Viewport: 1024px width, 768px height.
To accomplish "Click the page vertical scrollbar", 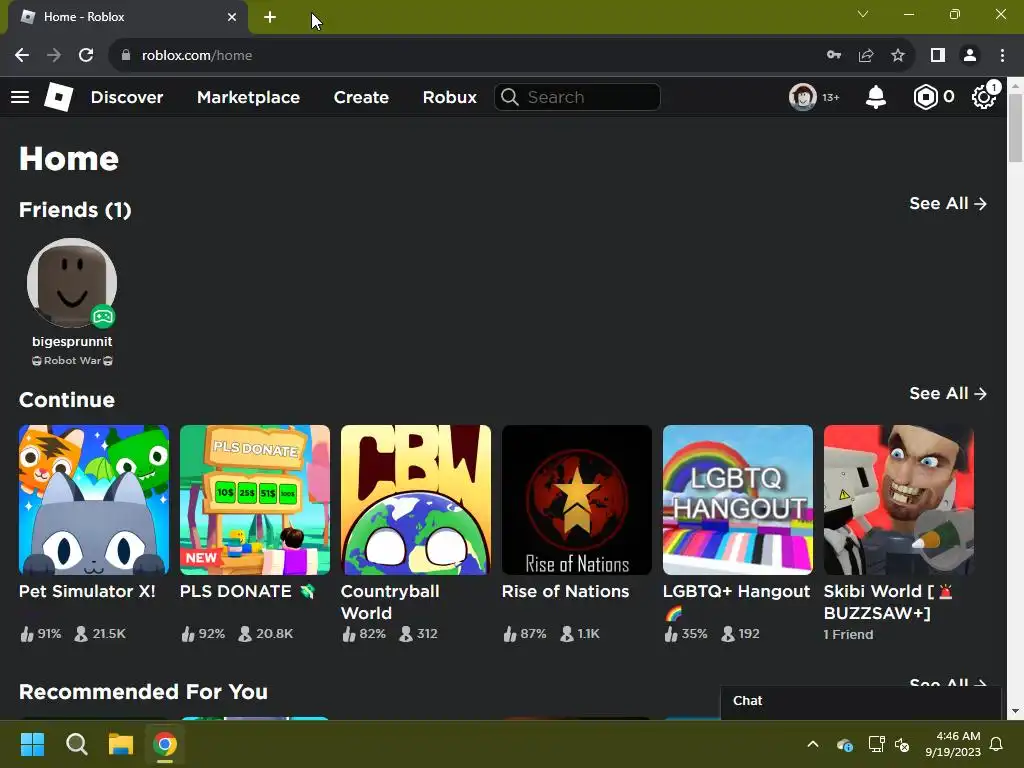I will click(x=1015, y=127).
